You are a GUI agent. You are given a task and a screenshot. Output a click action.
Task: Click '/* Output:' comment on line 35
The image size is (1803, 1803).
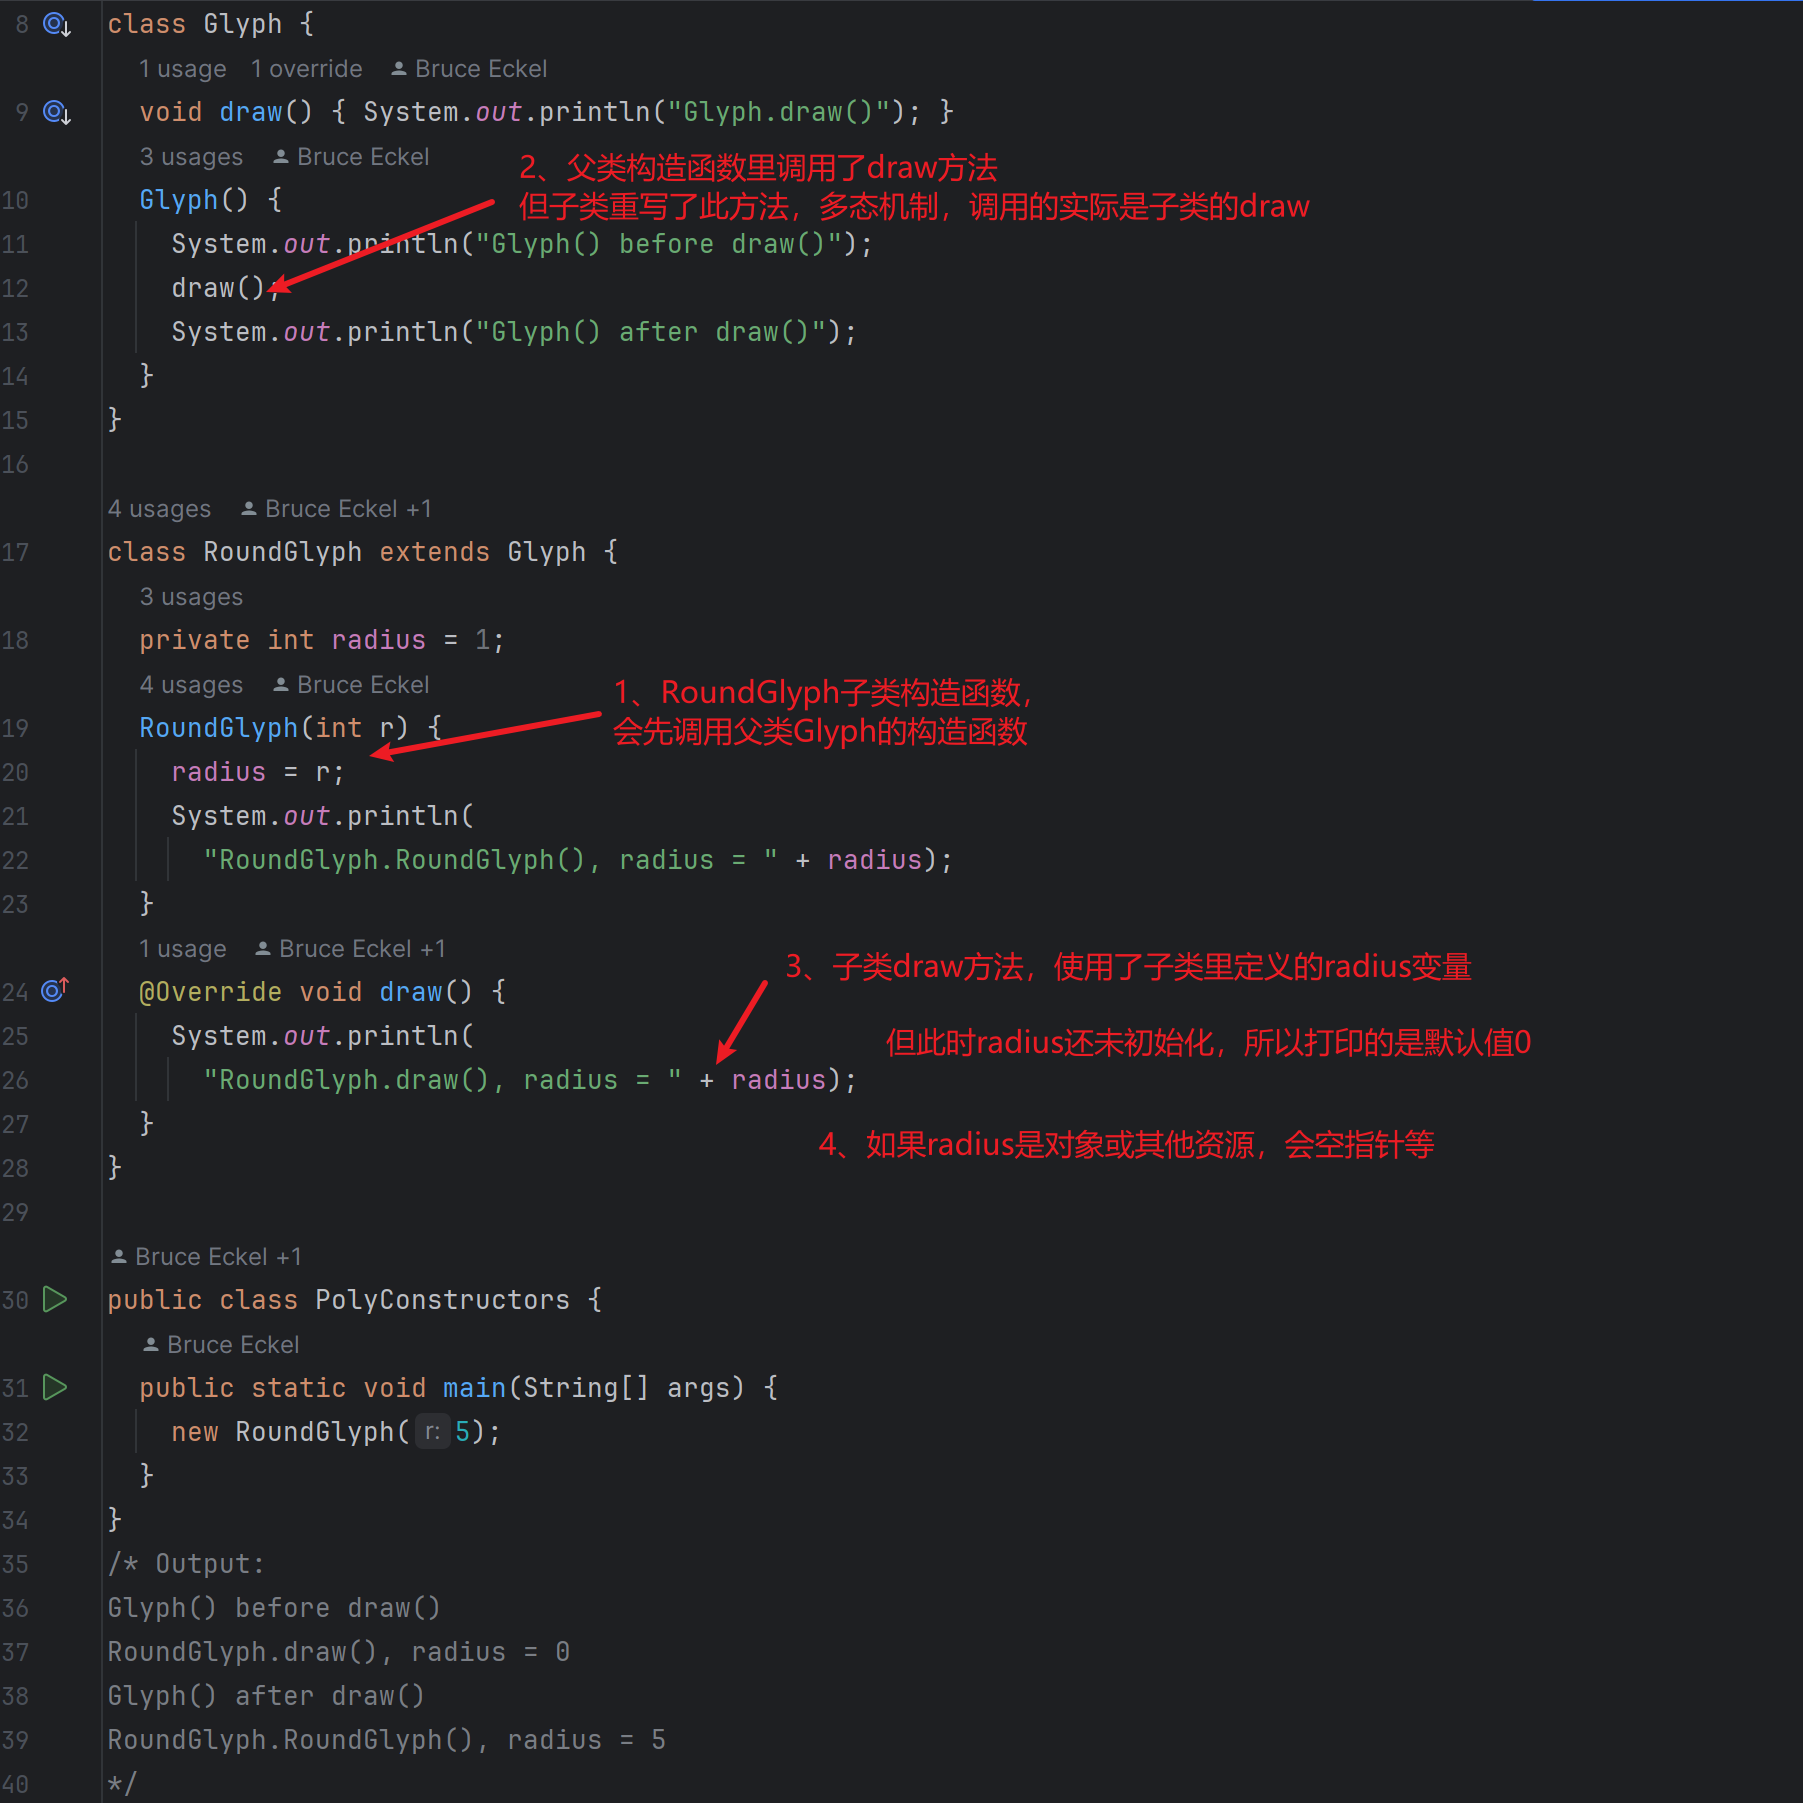click(186, 1564)
